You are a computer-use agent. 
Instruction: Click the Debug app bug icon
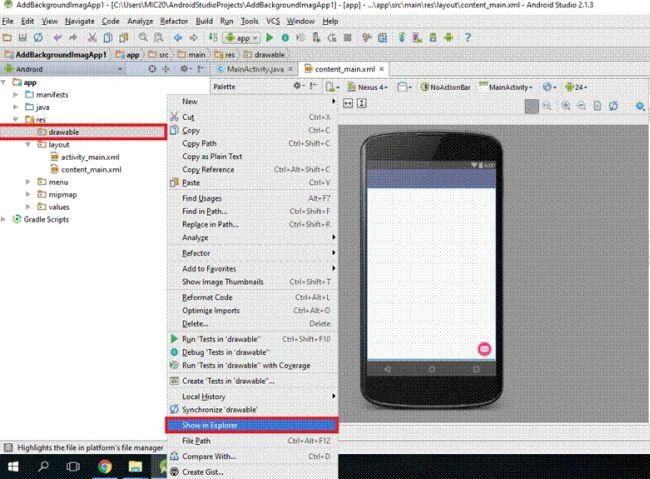(285, 38)
